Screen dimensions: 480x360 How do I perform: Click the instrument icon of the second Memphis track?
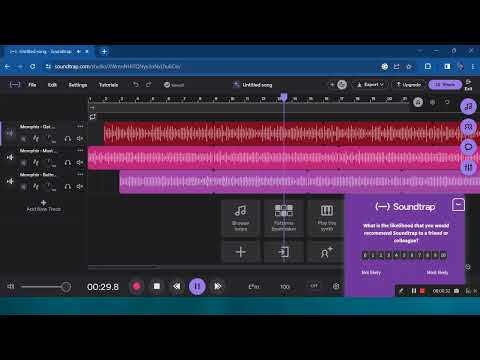[10, 157]
